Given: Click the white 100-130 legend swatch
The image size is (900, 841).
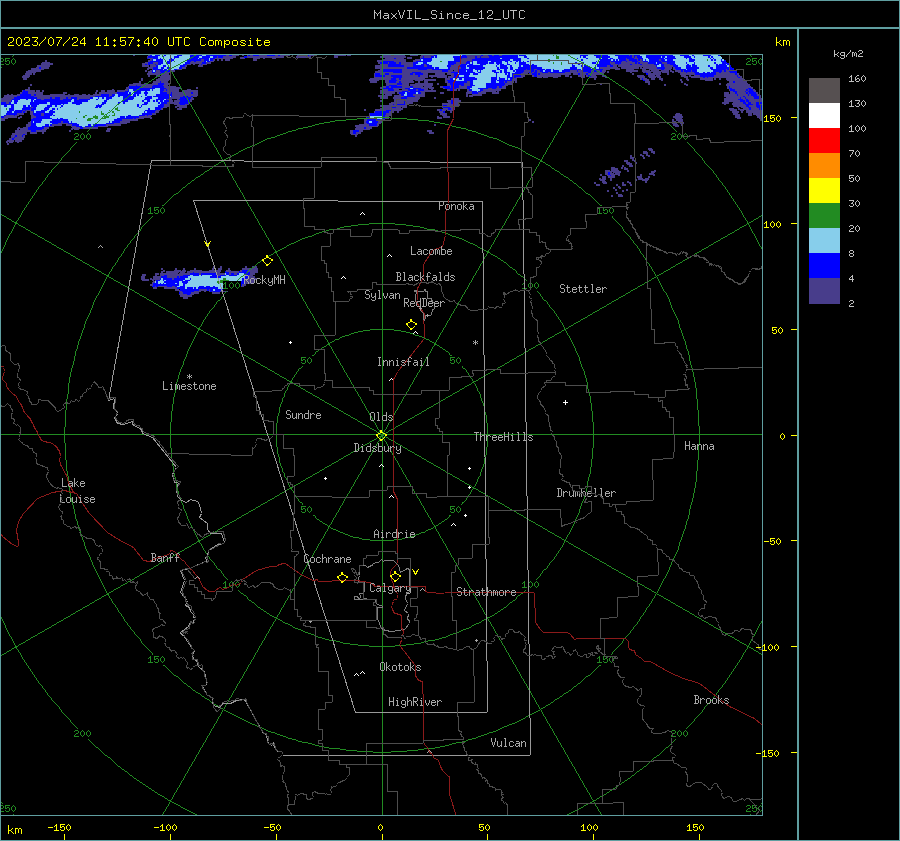Looking at the screenshot, I should (824, 115).
